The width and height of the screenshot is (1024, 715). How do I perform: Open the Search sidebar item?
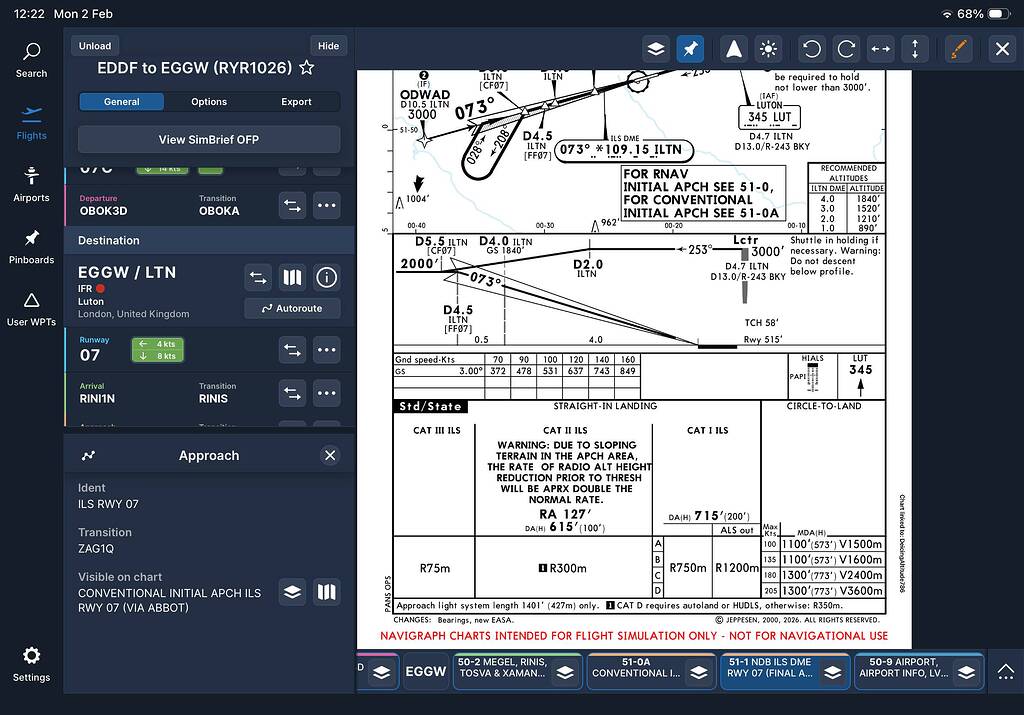(31, 60)
